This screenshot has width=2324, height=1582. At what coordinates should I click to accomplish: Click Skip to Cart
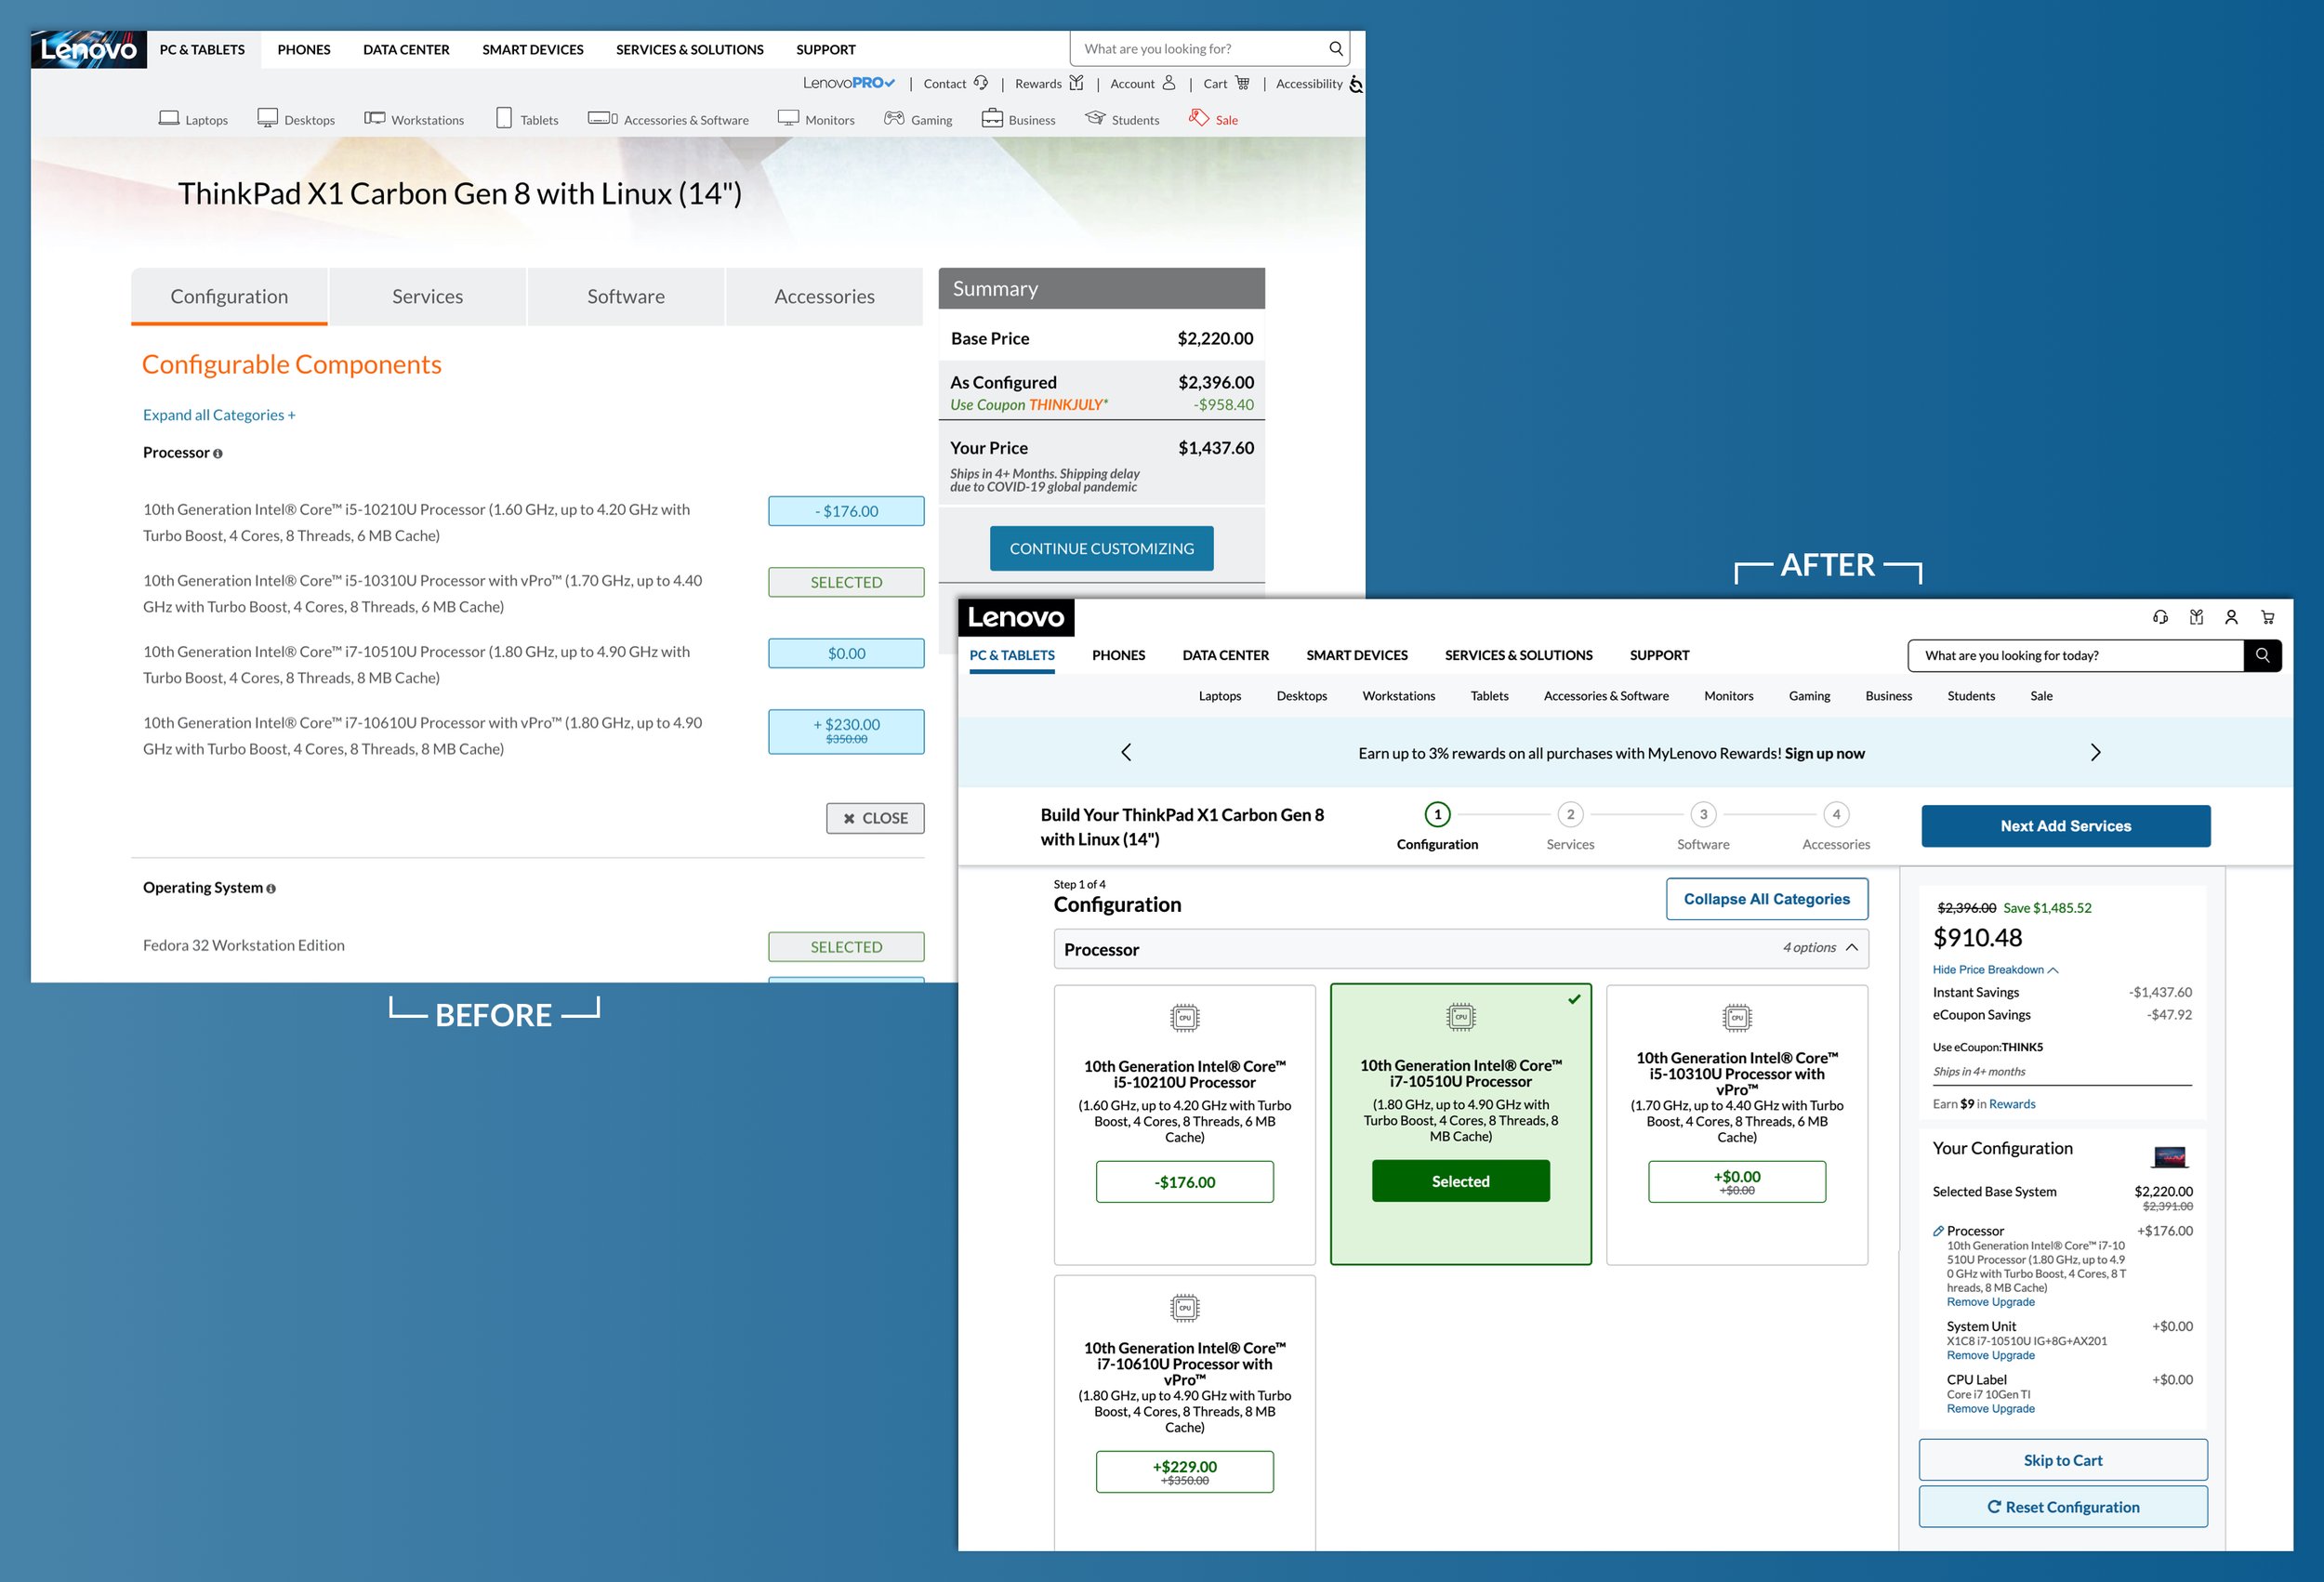(x=2063, y=1460)
